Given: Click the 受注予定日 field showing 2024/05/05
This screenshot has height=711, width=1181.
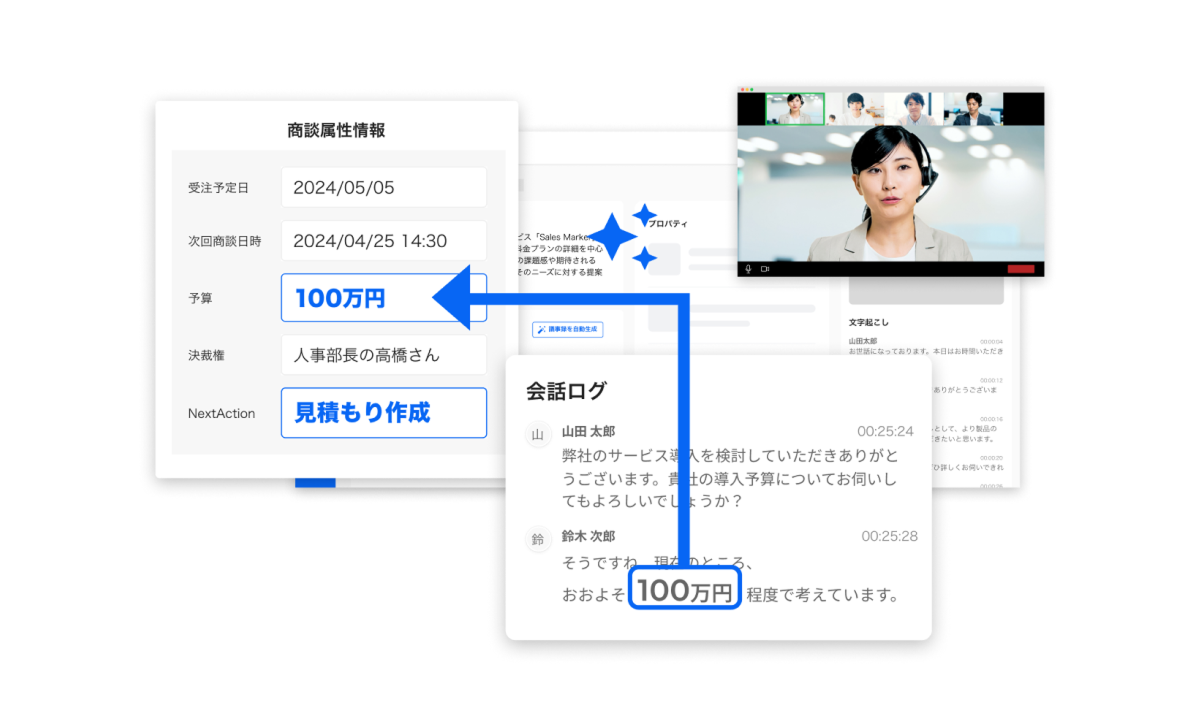Looking at the screenshot, I should pos(383,188).
